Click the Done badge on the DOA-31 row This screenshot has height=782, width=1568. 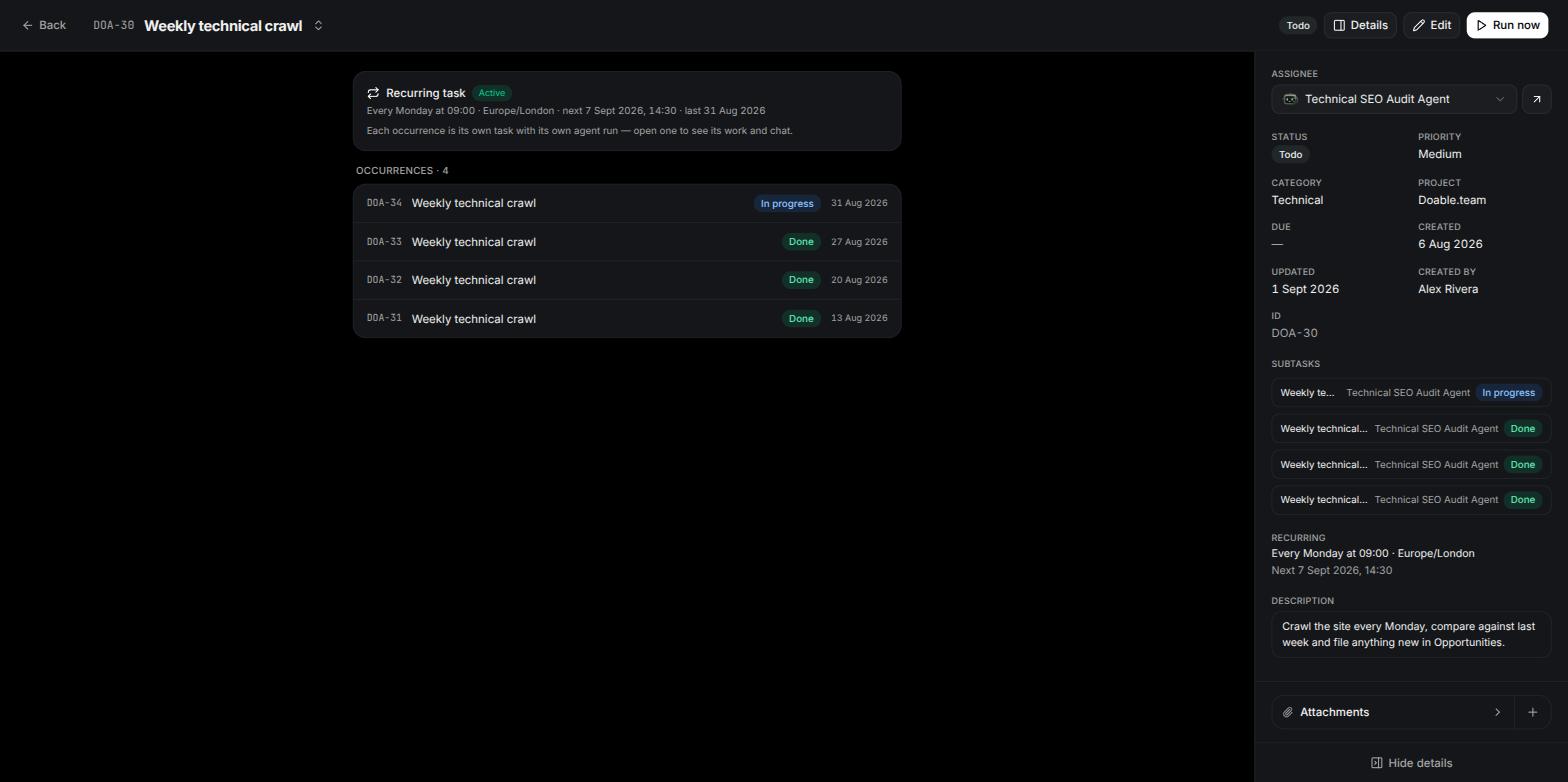(x=801, y=318)
